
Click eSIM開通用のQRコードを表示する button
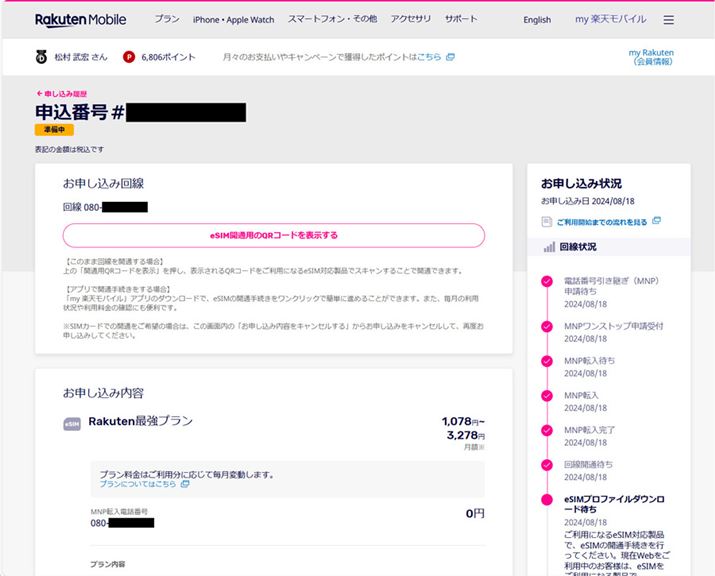pyautogui.click(x=274, y=235)
